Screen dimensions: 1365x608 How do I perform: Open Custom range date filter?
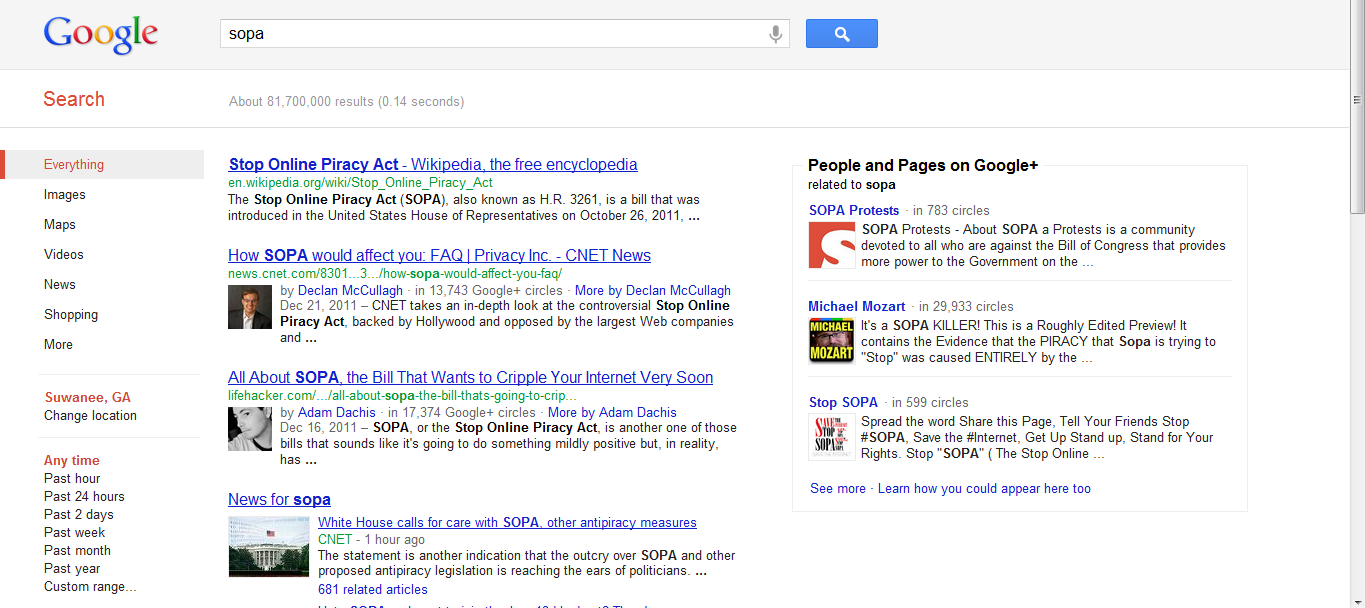[x=90, y=587]
